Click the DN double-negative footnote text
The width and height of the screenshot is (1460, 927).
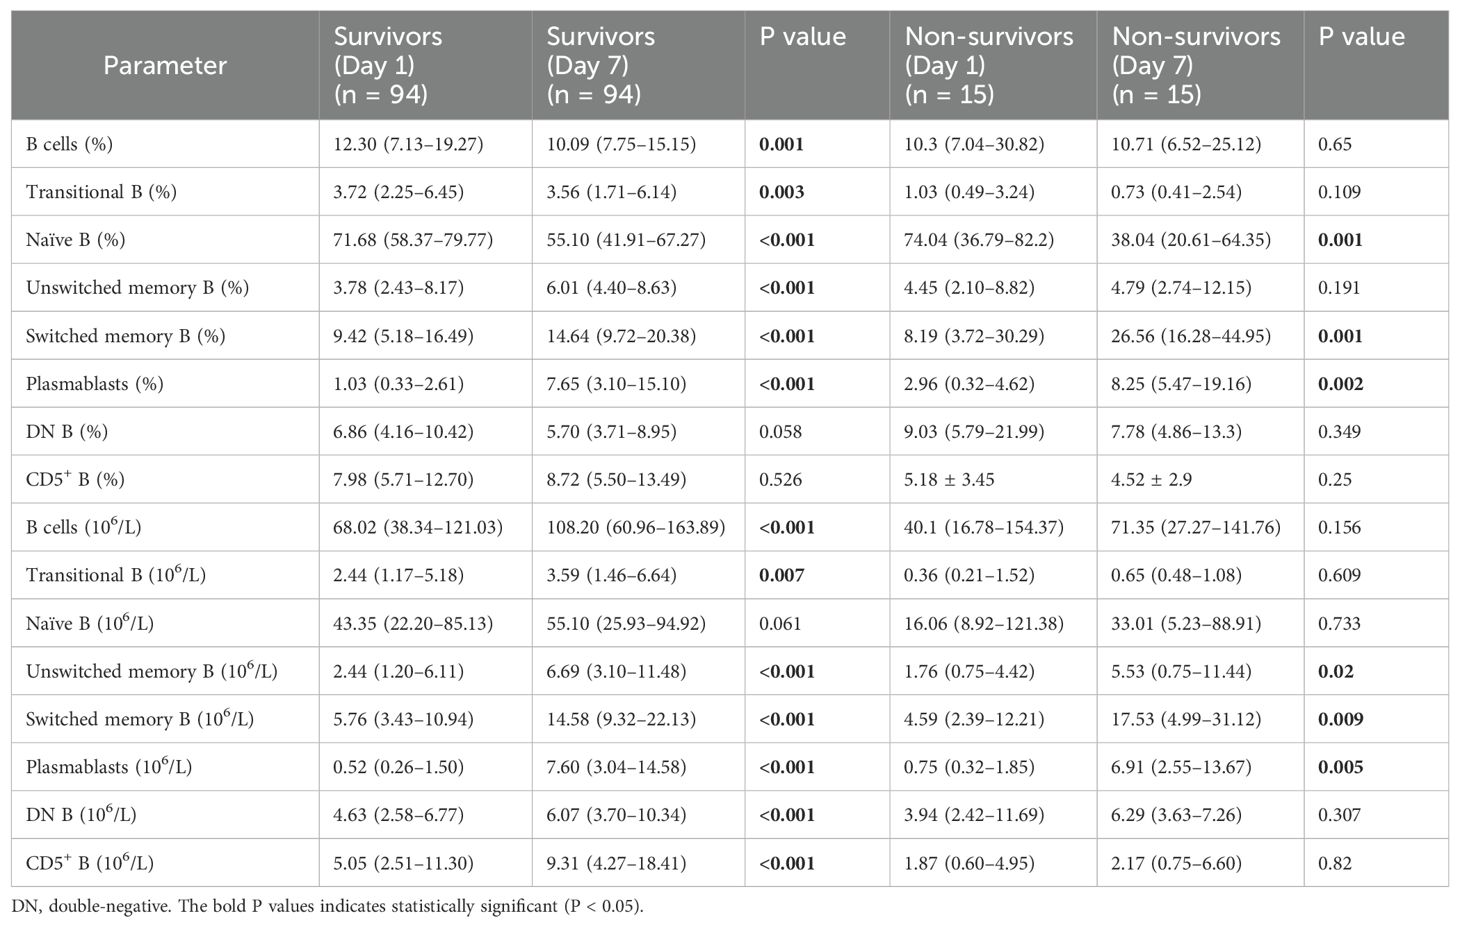[331, 907]
